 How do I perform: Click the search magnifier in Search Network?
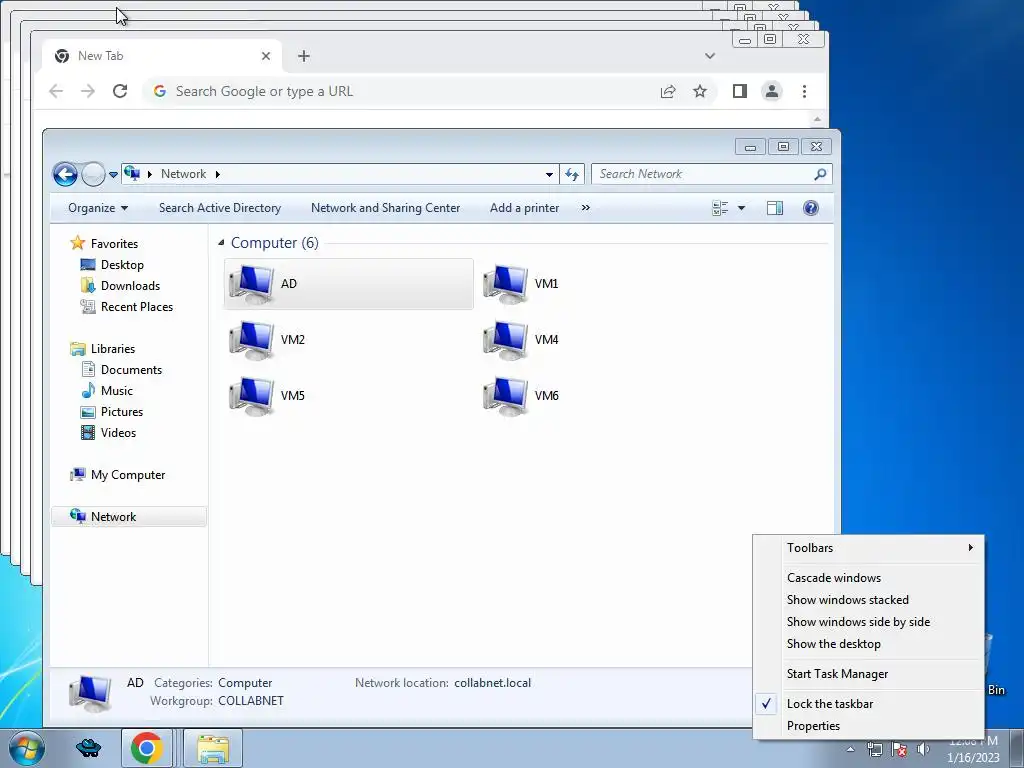click(820, 174)
